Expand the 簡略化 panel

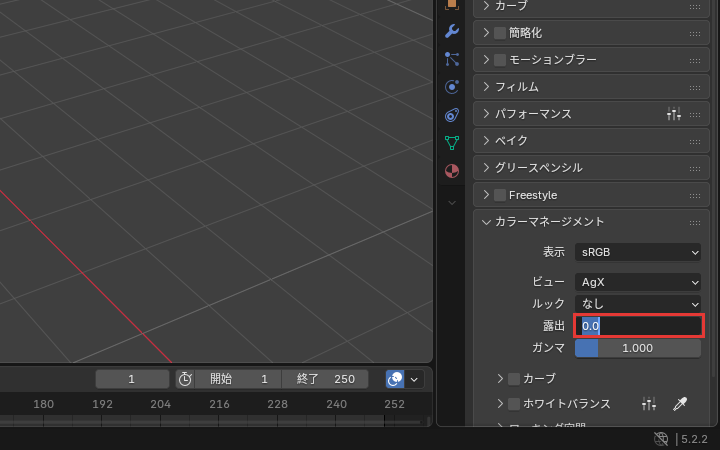click(486, 33)
